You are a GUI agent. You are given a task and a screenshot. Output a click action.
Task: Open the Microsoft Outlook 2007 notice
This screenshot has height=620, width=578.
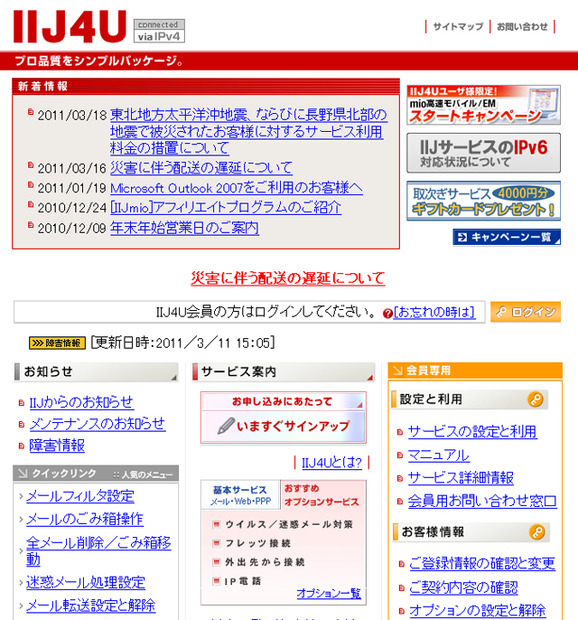pyautogui.click(x=236, y=188)
